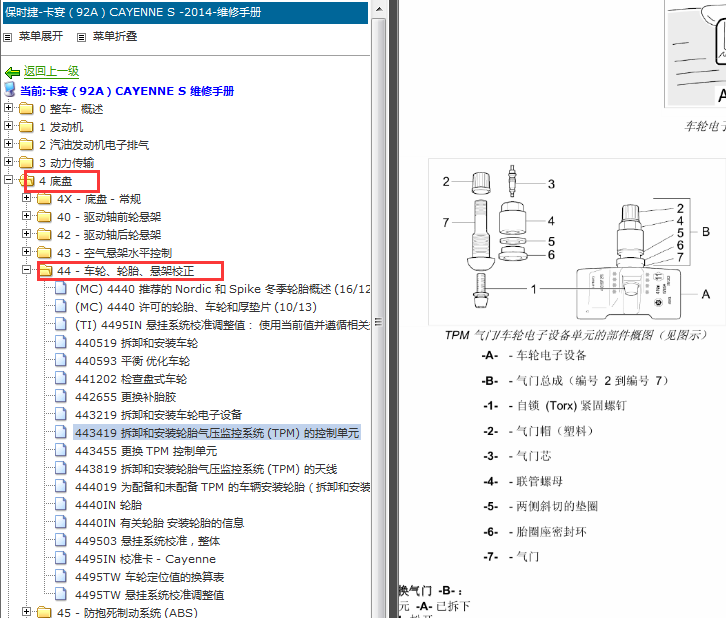
Task: Click folder icon of 0 整车- 概述
Action: tap(26, 109)
